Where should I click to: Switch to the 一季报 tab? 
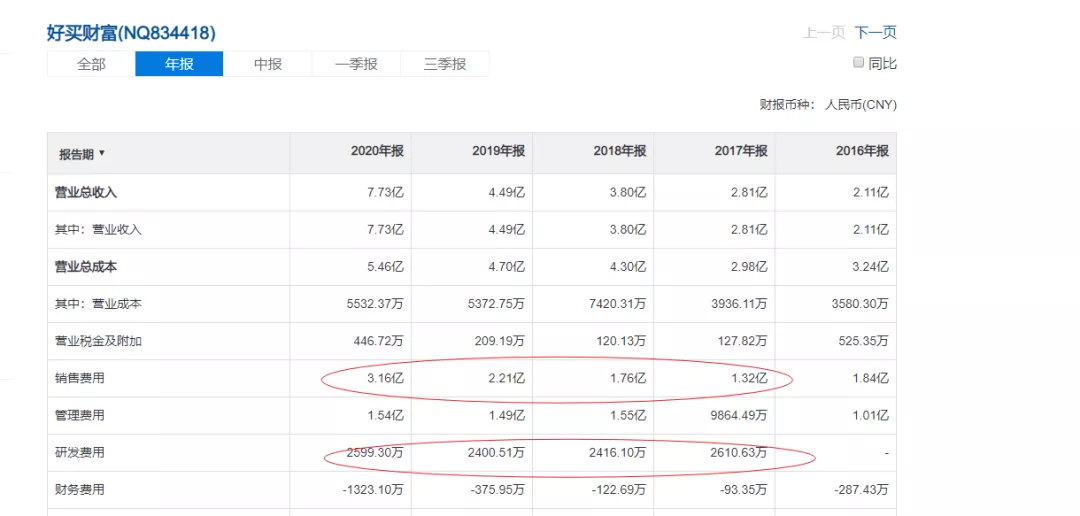point(356,64)
